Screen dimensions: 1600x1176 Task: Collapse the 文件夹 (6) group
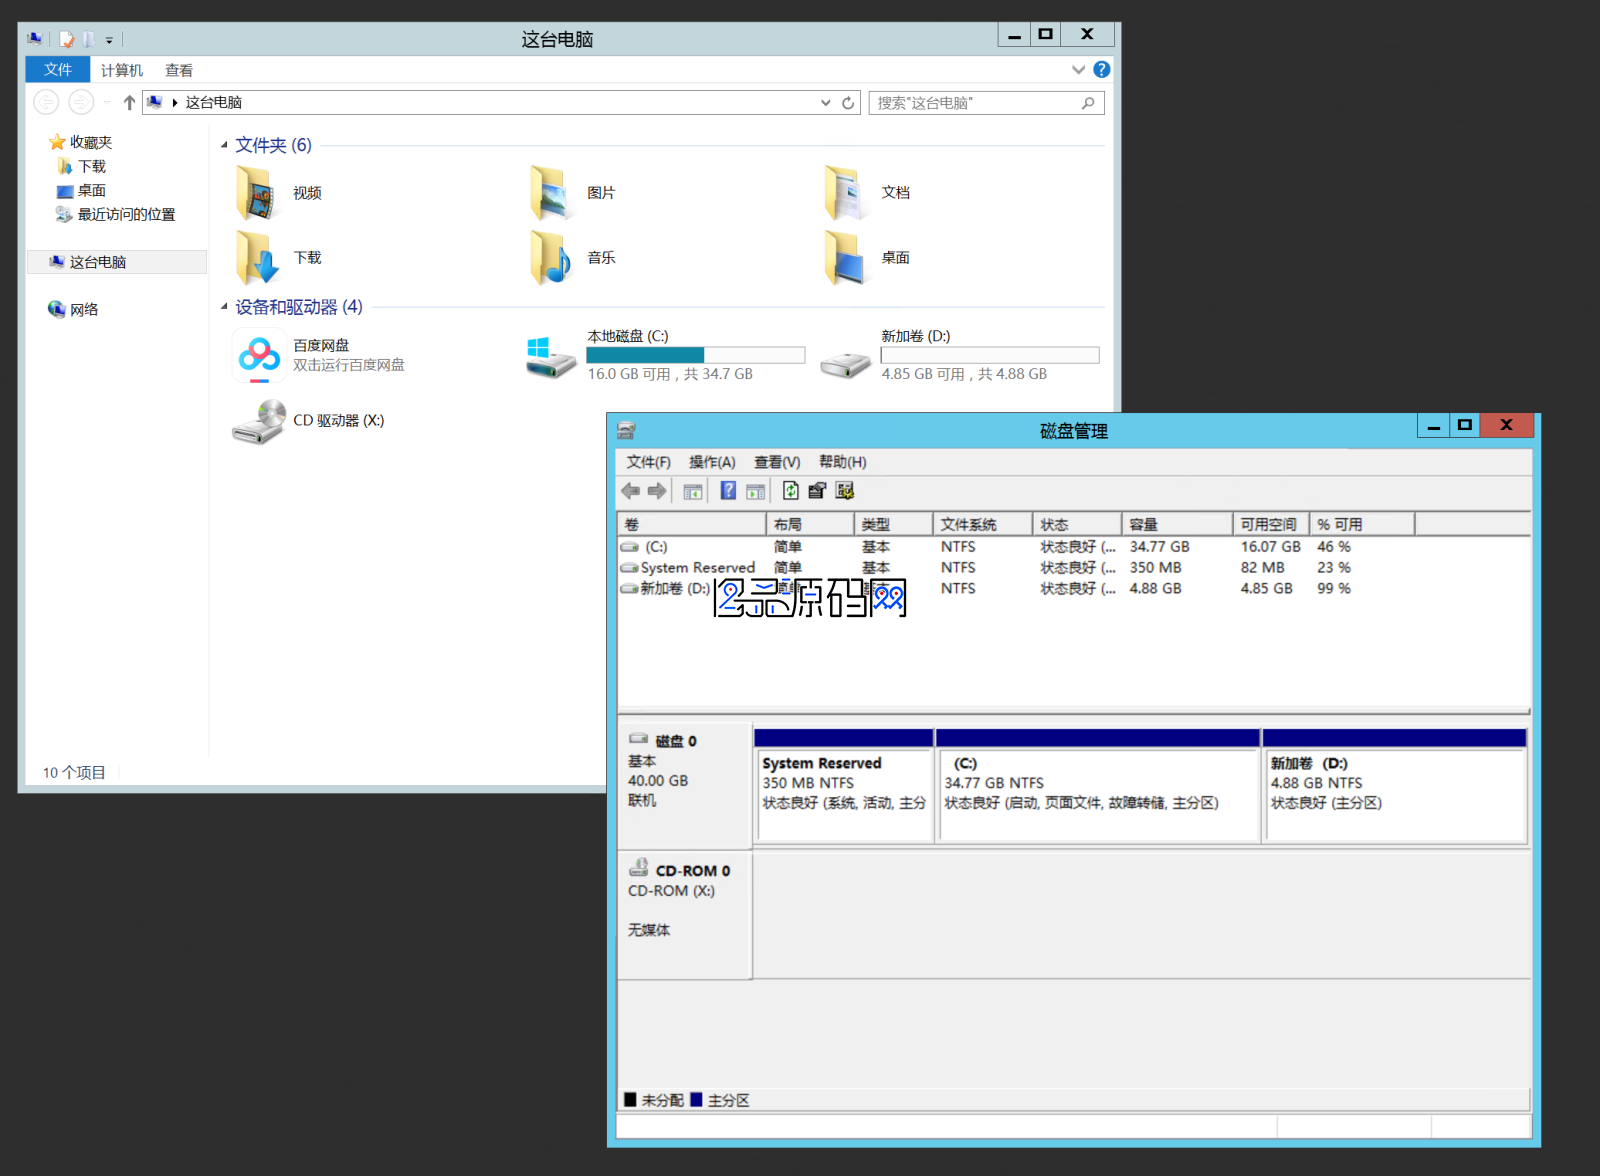[224, 146]
